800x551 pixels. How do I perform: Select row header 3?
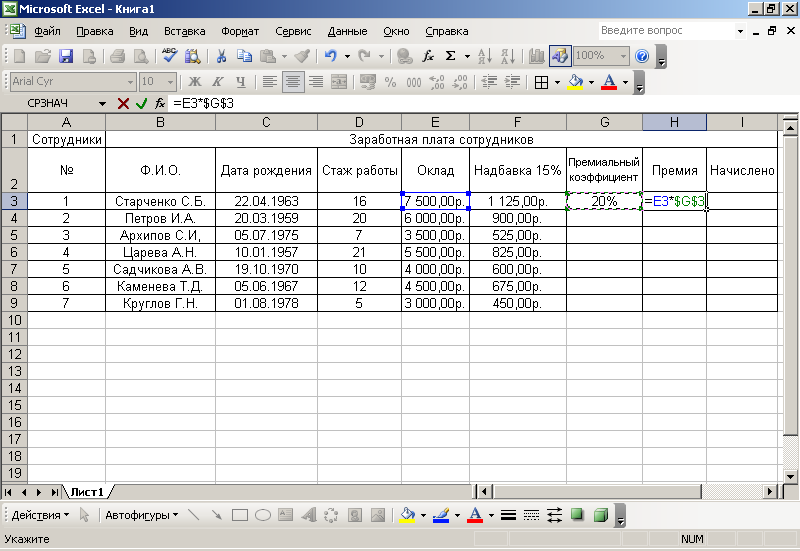pyautogui.click(x=14, y=201)
